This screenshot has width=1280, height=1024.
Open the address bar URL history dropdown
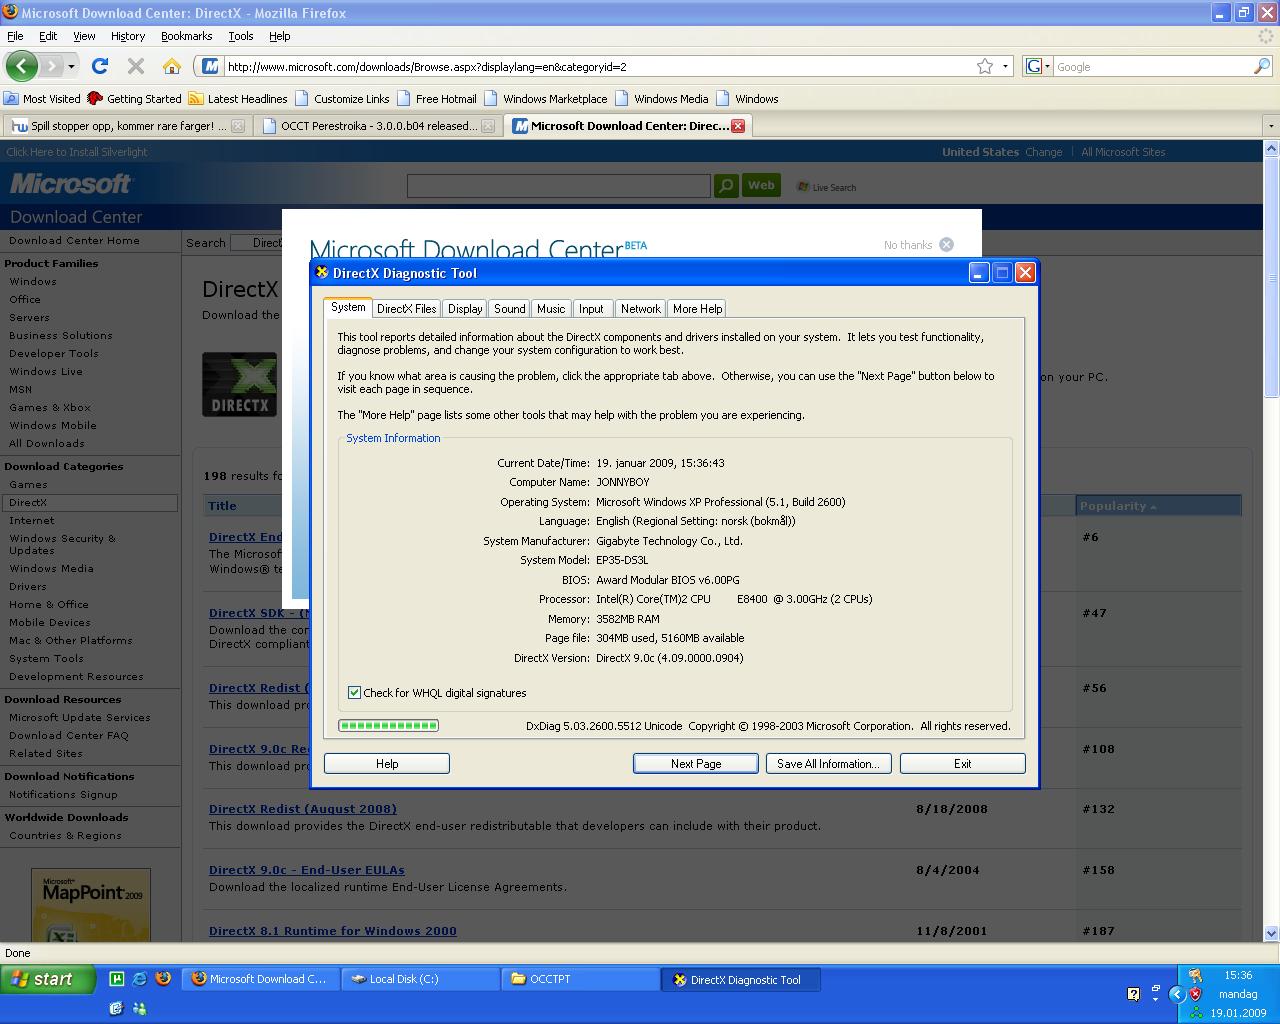click(x=1006, y=66)
